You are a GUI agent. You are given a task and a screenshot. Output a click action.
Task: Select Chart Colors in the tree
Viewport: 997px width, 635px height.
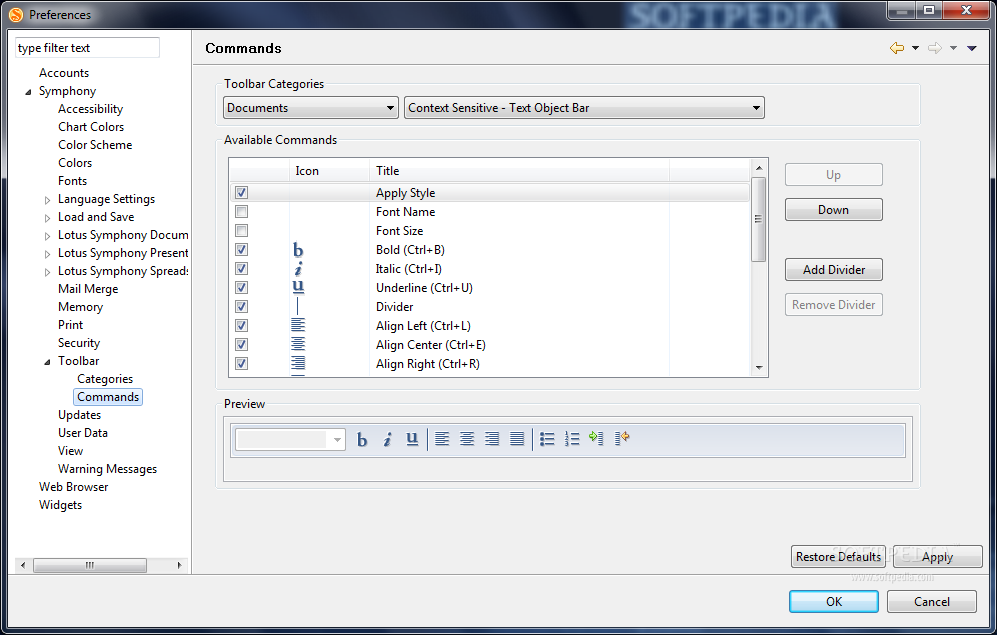(x=91, y=127)
